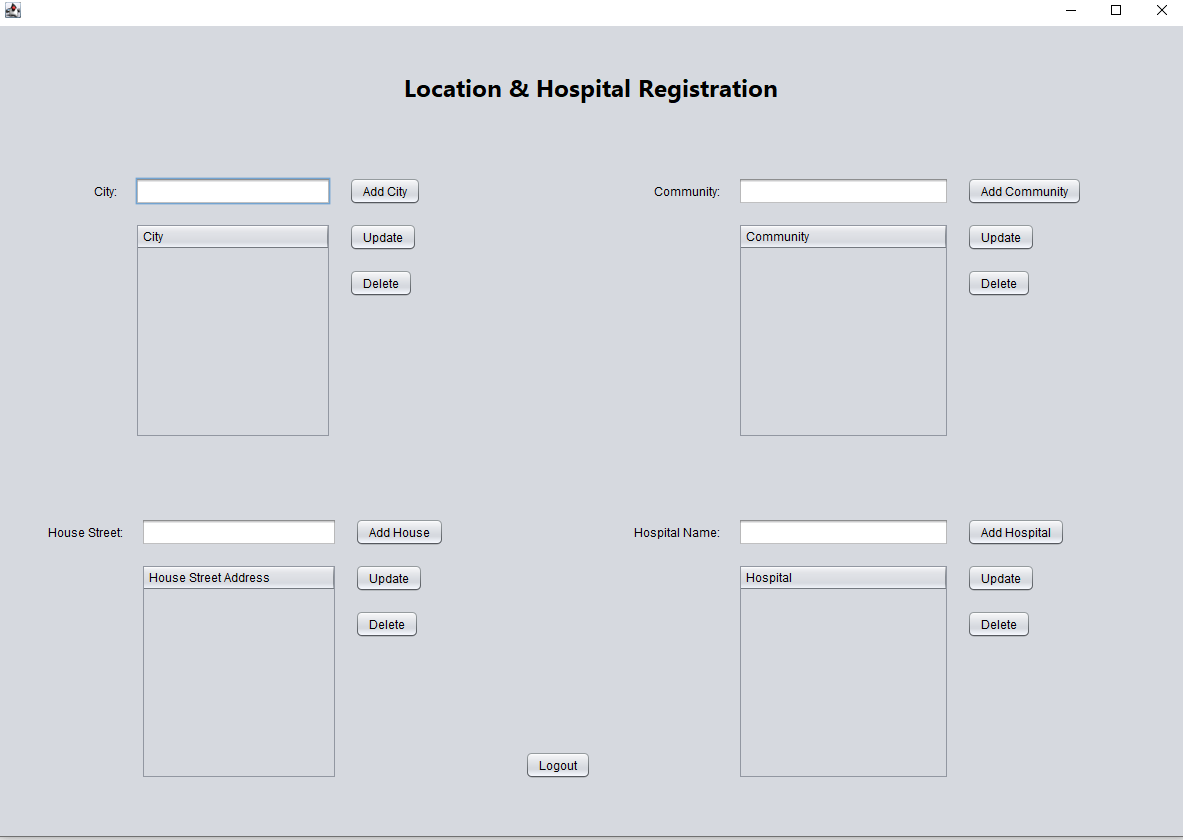Viewport: 1183px width, 840px height.
Task: Click Delete button beside Hospital list
Action: point(998,624)
